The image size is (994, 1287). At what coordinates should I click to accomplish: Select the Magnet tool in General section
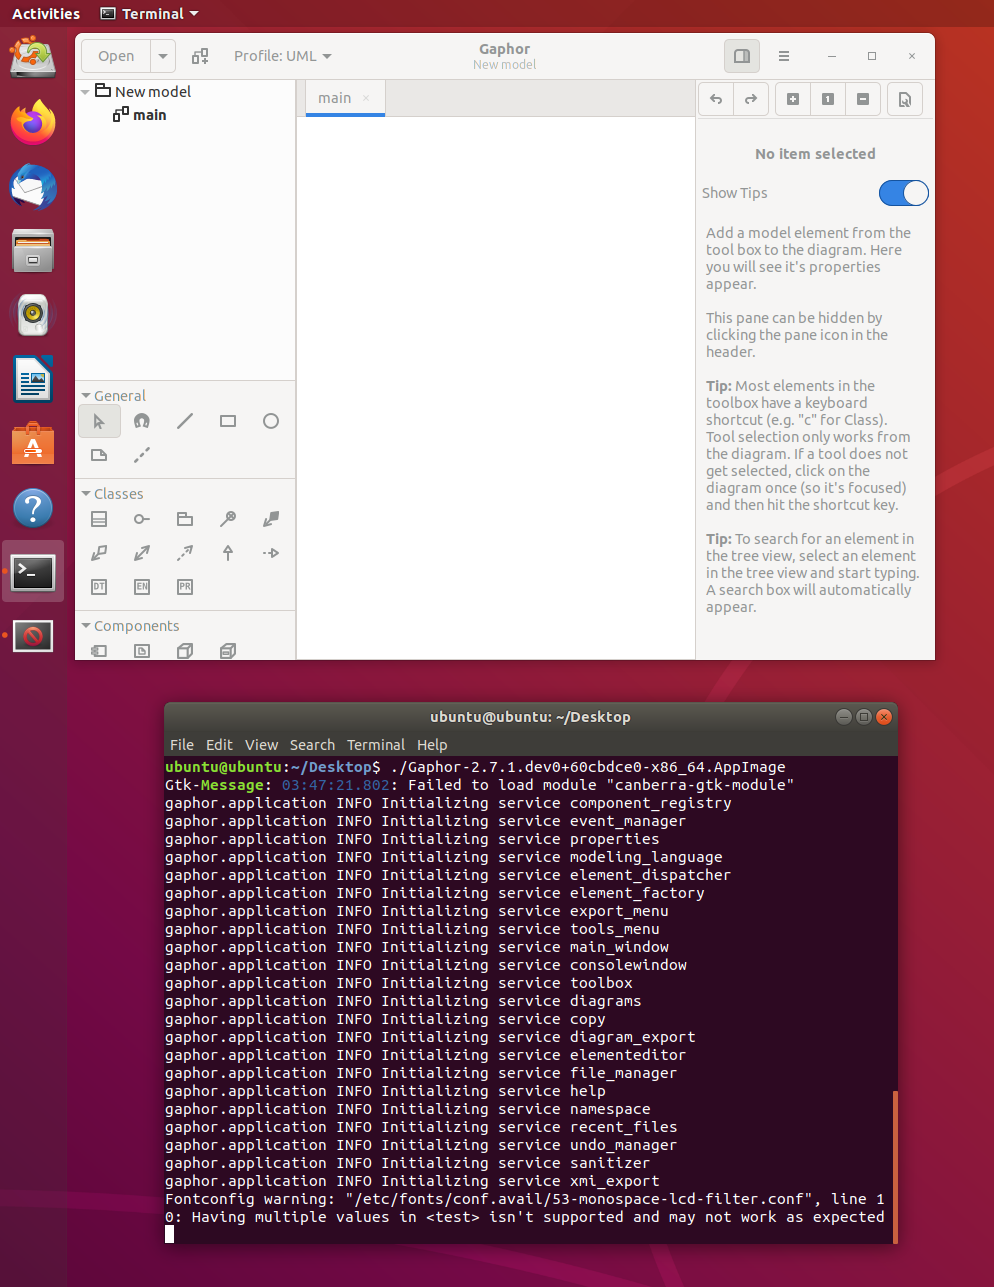click(141, 421)
